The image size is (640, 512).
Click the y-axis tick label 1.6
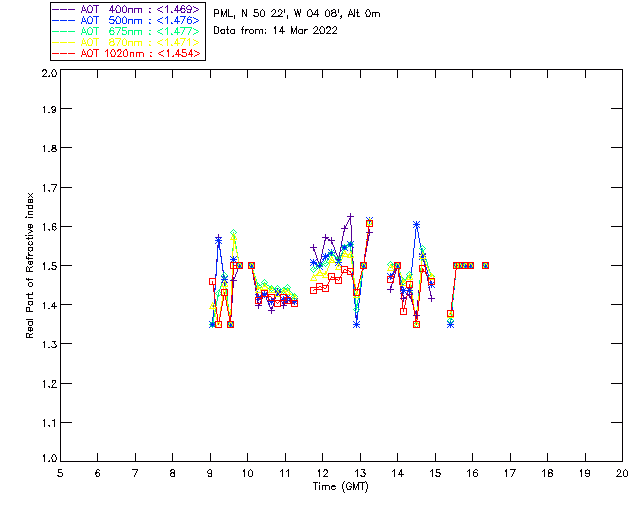49,227
